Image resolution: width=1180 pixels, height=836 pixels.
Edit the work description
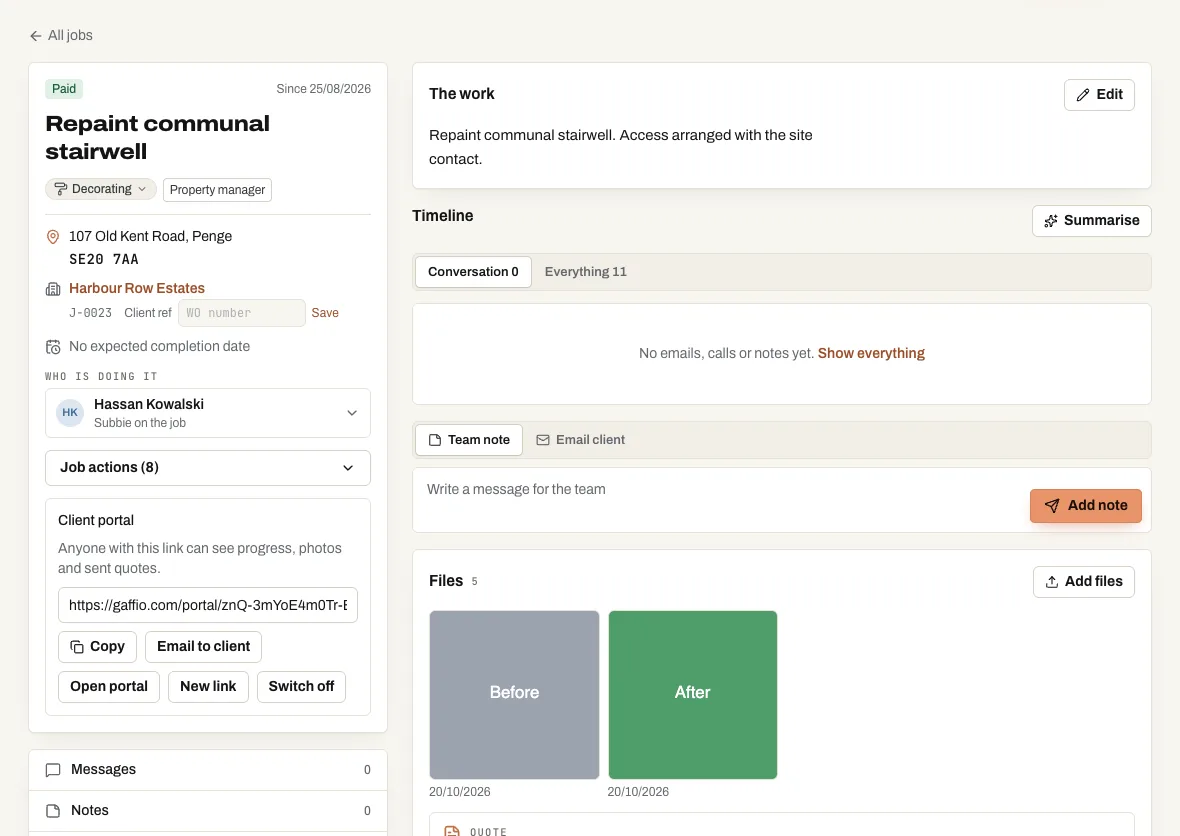(x=1099, y=95)
